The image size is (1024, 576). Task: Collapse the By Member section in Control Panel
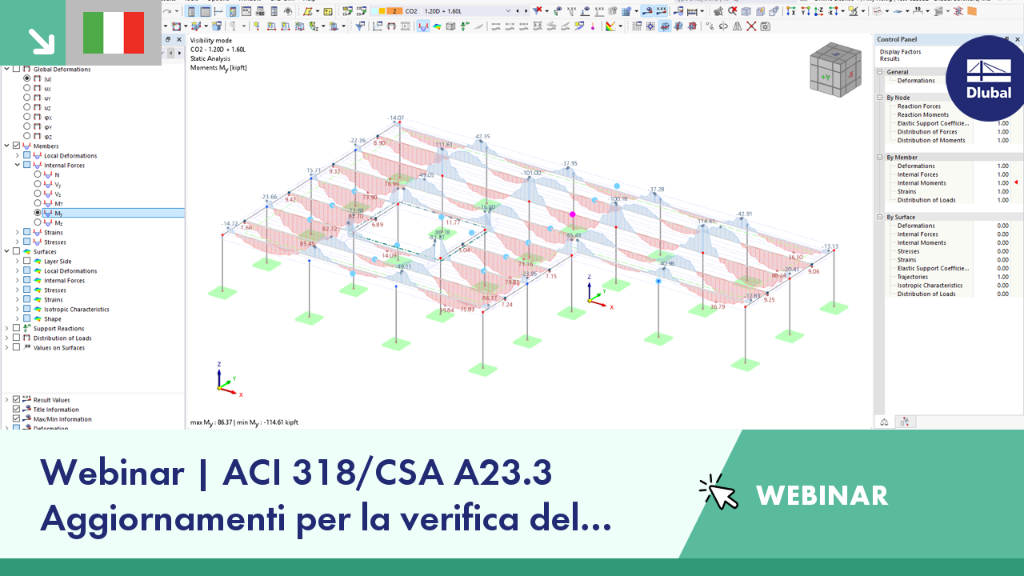pos(880,157)
